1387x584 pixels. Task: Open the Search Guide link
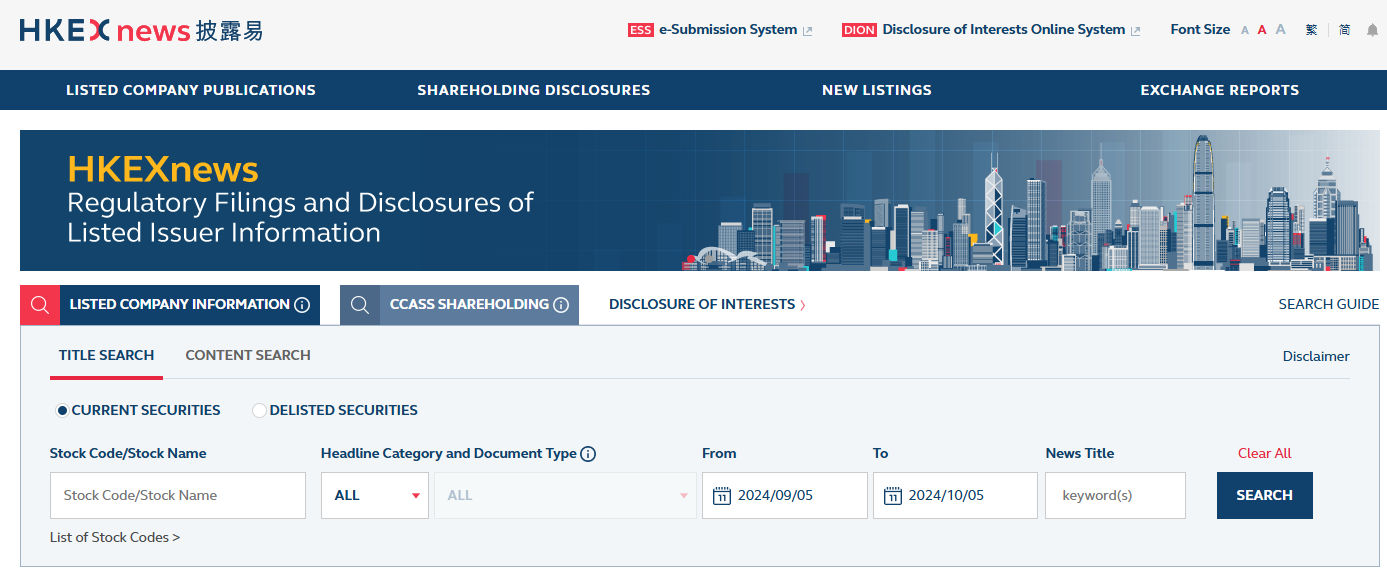(1329, 304)
